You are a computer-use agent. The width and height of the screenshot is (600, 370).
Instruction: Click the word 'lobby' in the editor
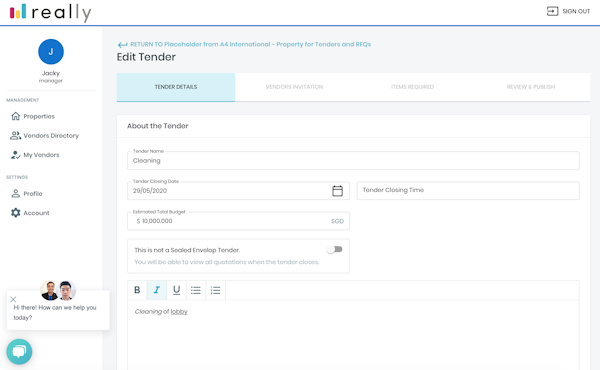pos(179,312)
